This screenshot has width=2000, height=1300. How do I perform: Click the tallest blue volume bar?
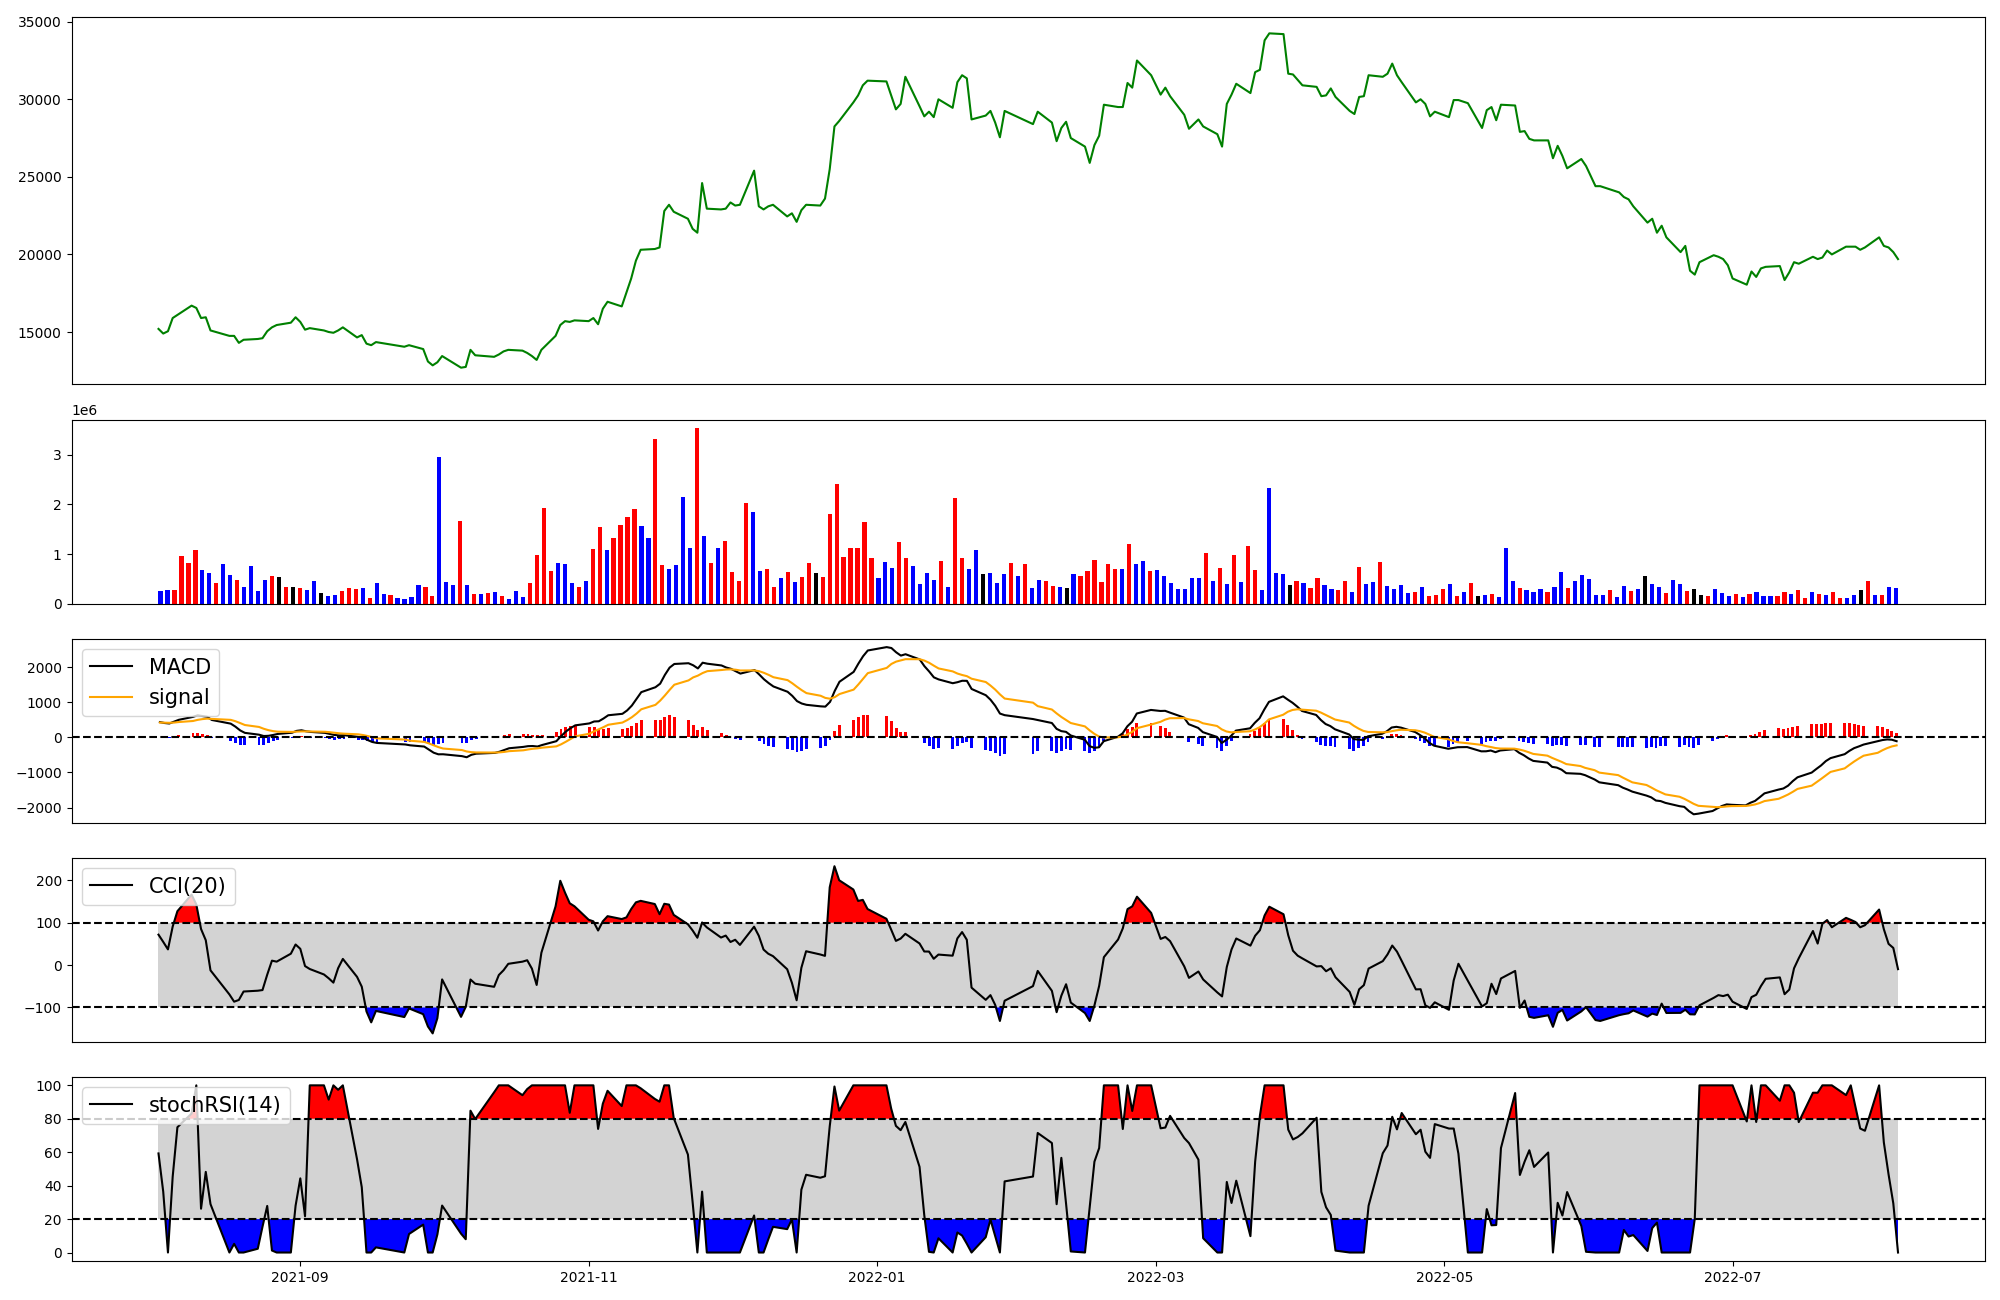(x=439, y=530)
